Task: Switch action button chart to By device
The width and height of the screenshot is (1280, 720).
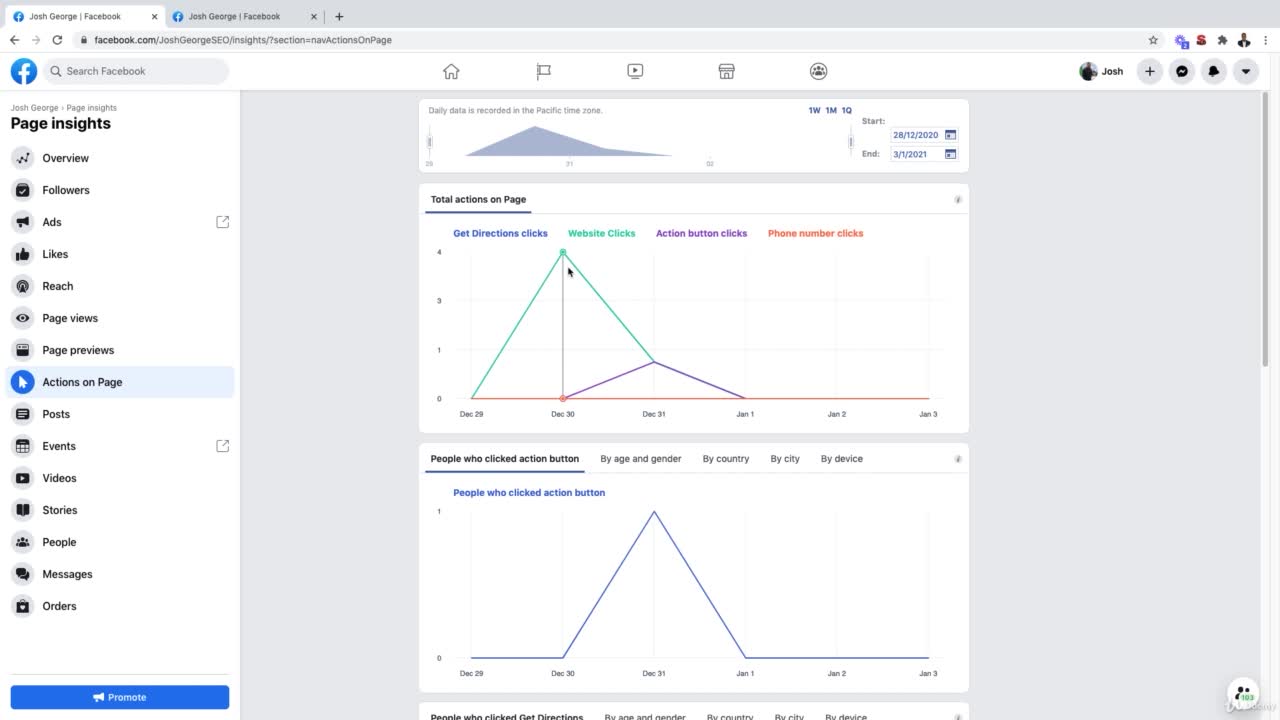Action: click(x=842, y=459)
